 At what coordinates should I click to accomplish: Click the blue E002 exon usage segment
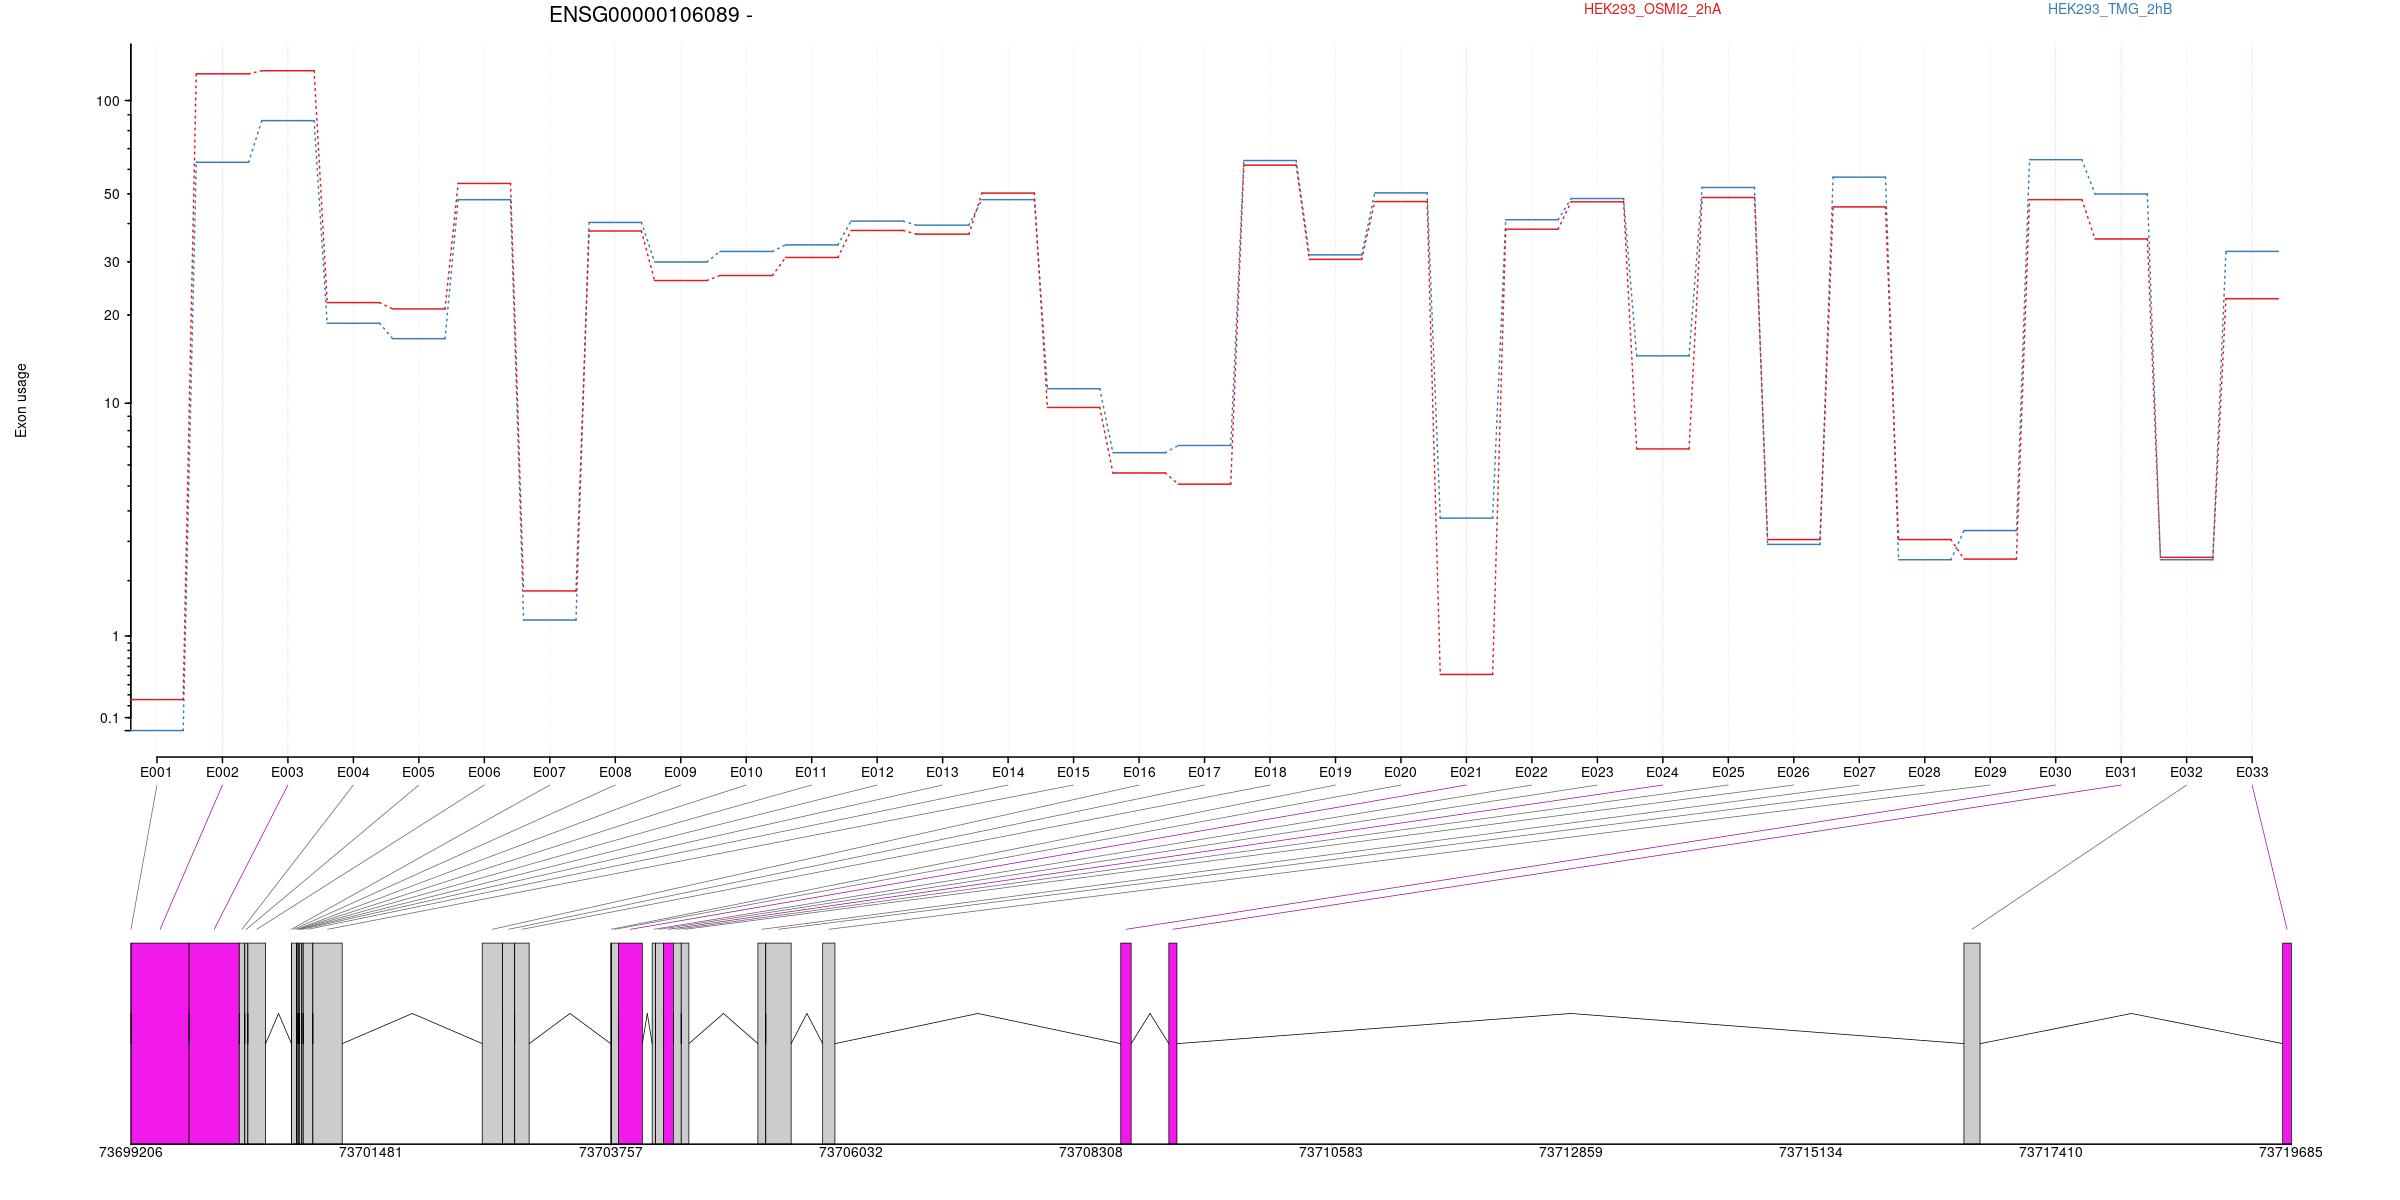coord(222,162)
